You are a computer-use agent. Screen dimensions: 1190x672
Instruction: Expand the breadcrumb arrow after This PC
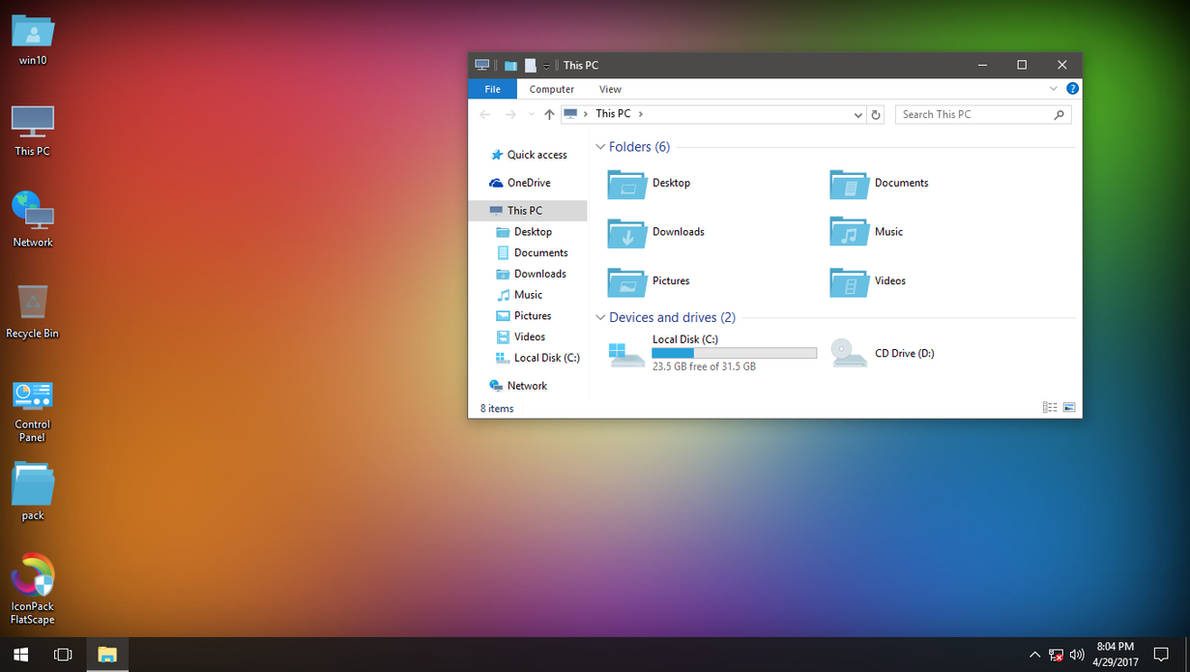pyautogui.click(x=641, y=114)
